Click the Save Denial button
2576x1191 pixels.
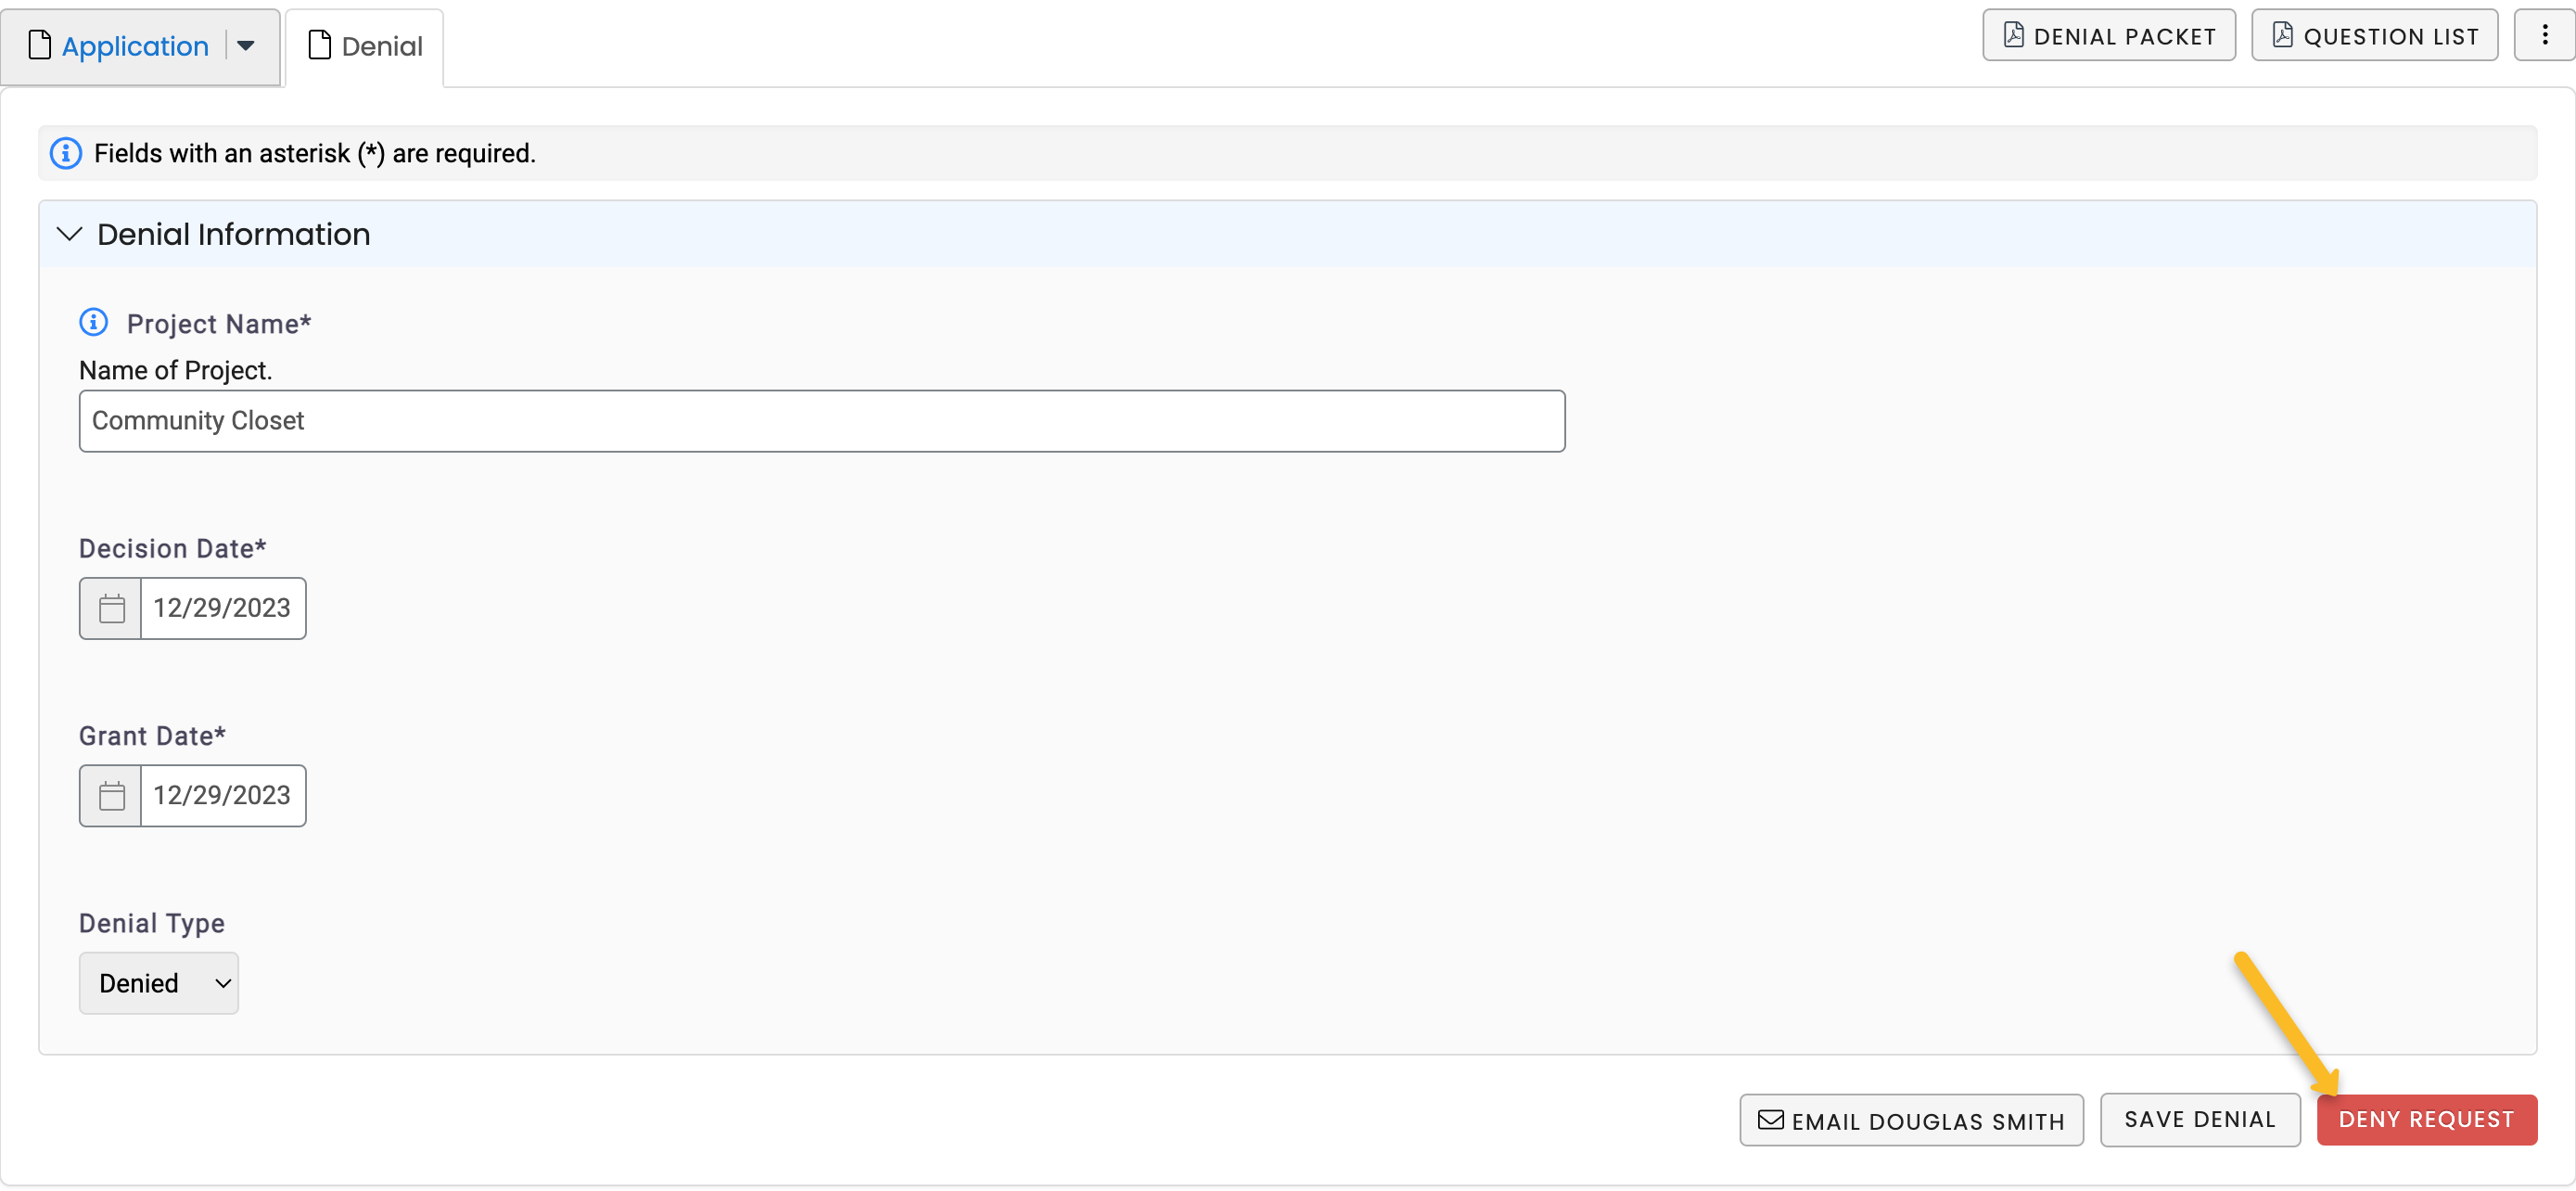coord(2199,1120)
